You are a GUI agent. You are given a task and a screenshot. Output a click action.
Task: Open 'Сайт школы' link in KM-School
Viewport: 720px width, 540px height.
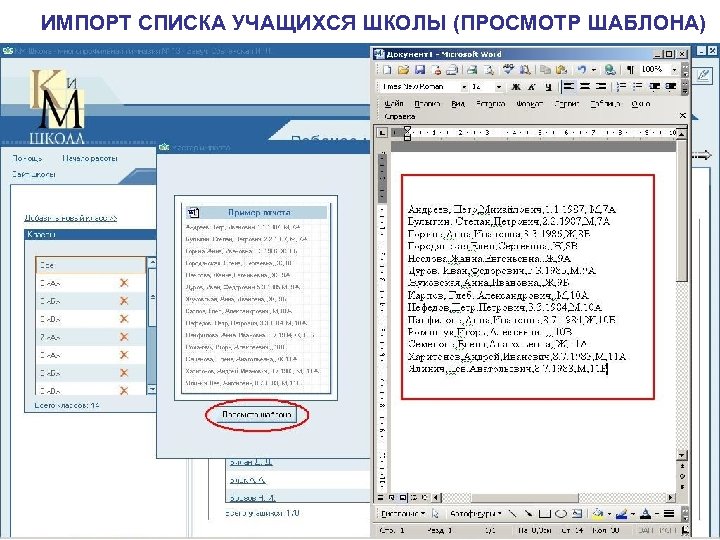tap(34, 174)
